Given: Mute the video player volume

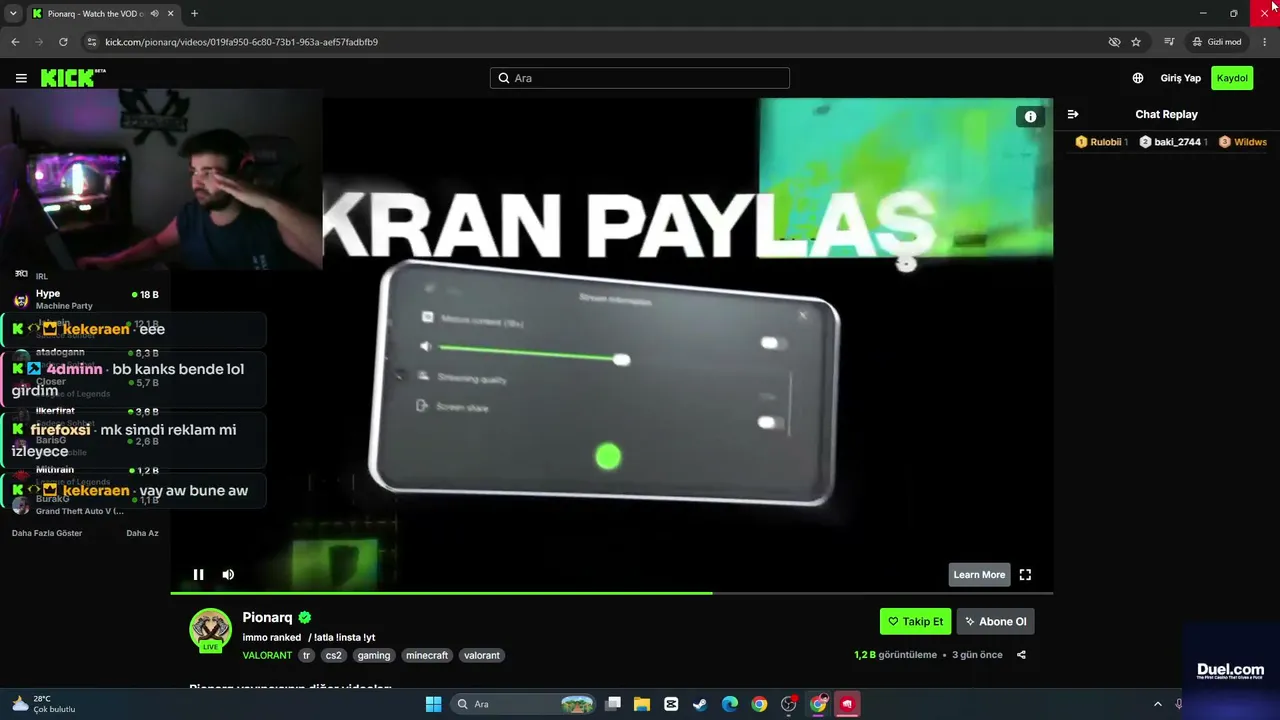Looking at the screenshot, I should [x=228, y=574].
